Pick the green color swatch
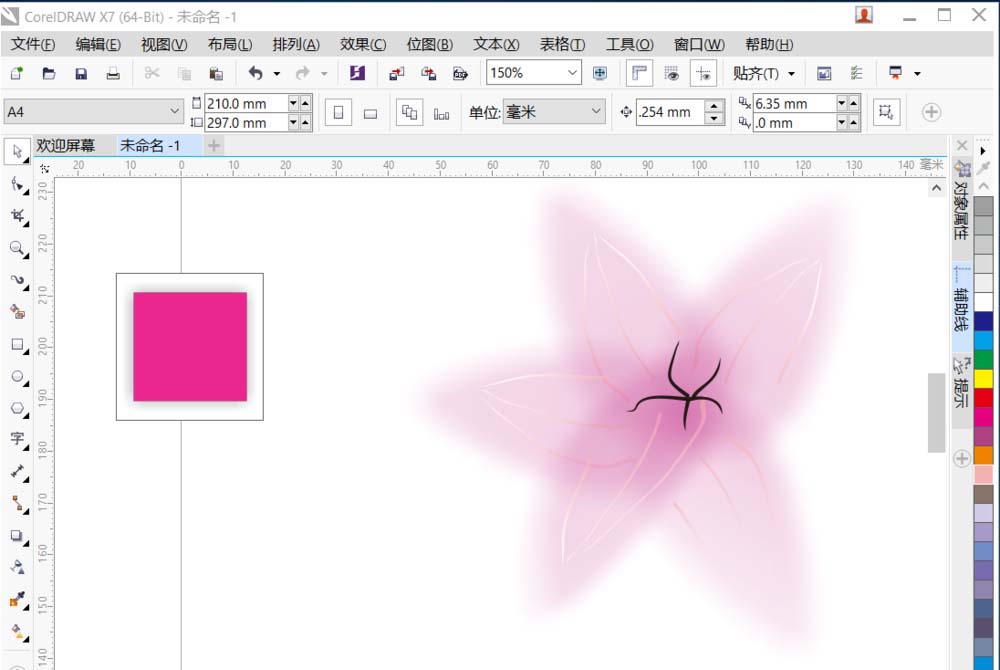The image size is (1000, 670). click(x=983, y=360)
